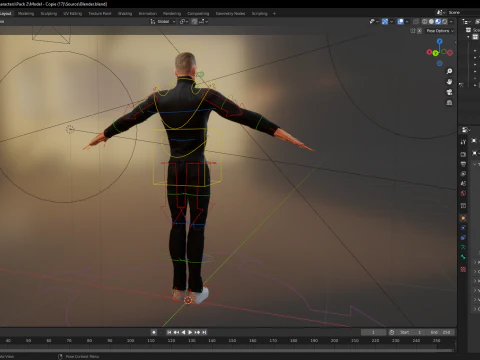Click the current frame number field

tap(373, 332)
